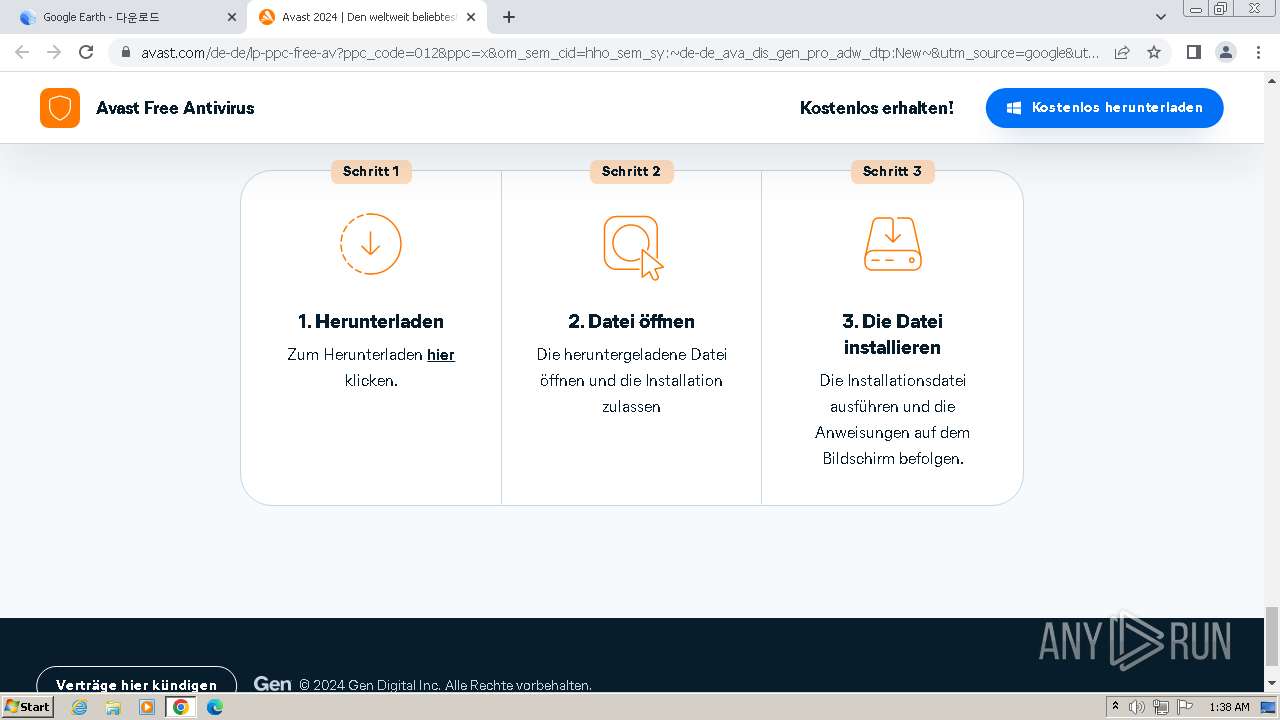Viewport: 1280px width, 720px height.
Task: Click the Datei öffnen cursor icon
Action: 633,247
